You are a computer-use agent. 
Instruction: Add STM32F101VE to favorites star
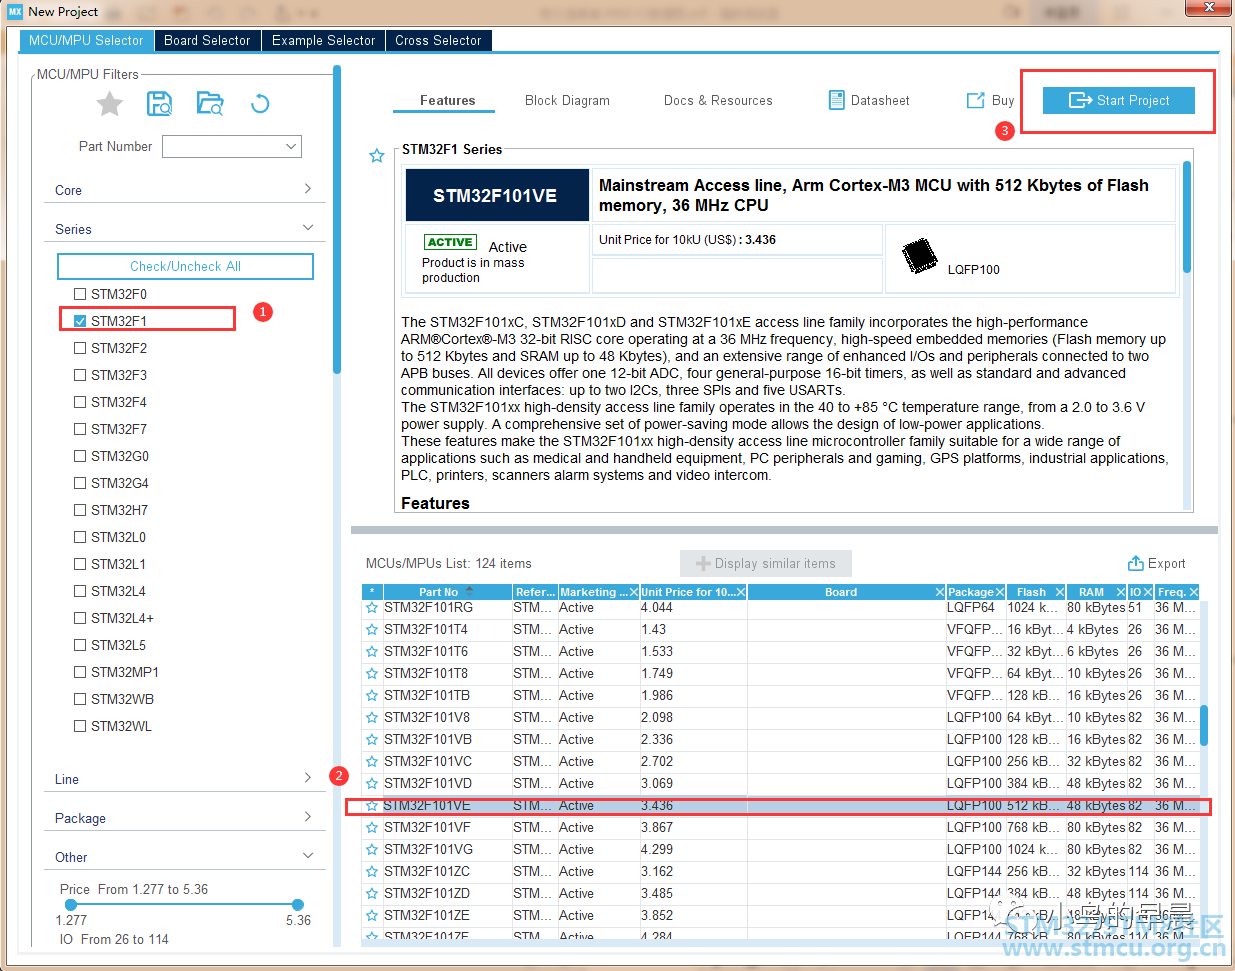[377, 156]
